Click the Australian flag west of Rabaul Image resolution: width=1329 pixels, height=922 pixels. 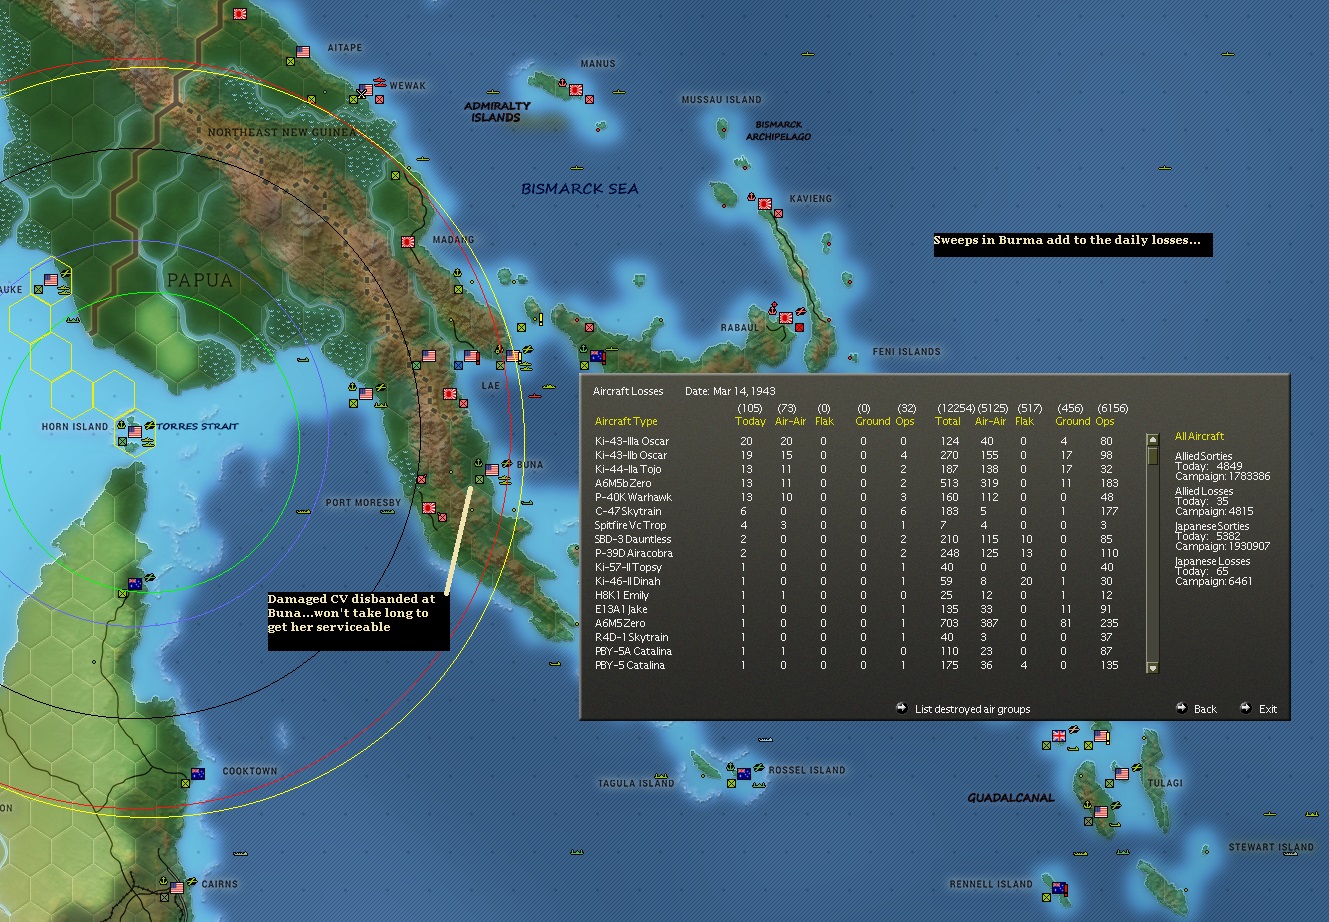[597, 356]
